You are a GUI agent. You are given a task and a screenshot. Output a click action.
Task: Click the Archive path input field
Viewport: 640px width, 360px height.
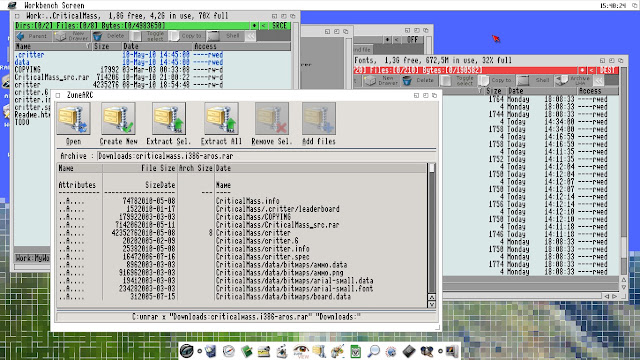click(266, 156)
